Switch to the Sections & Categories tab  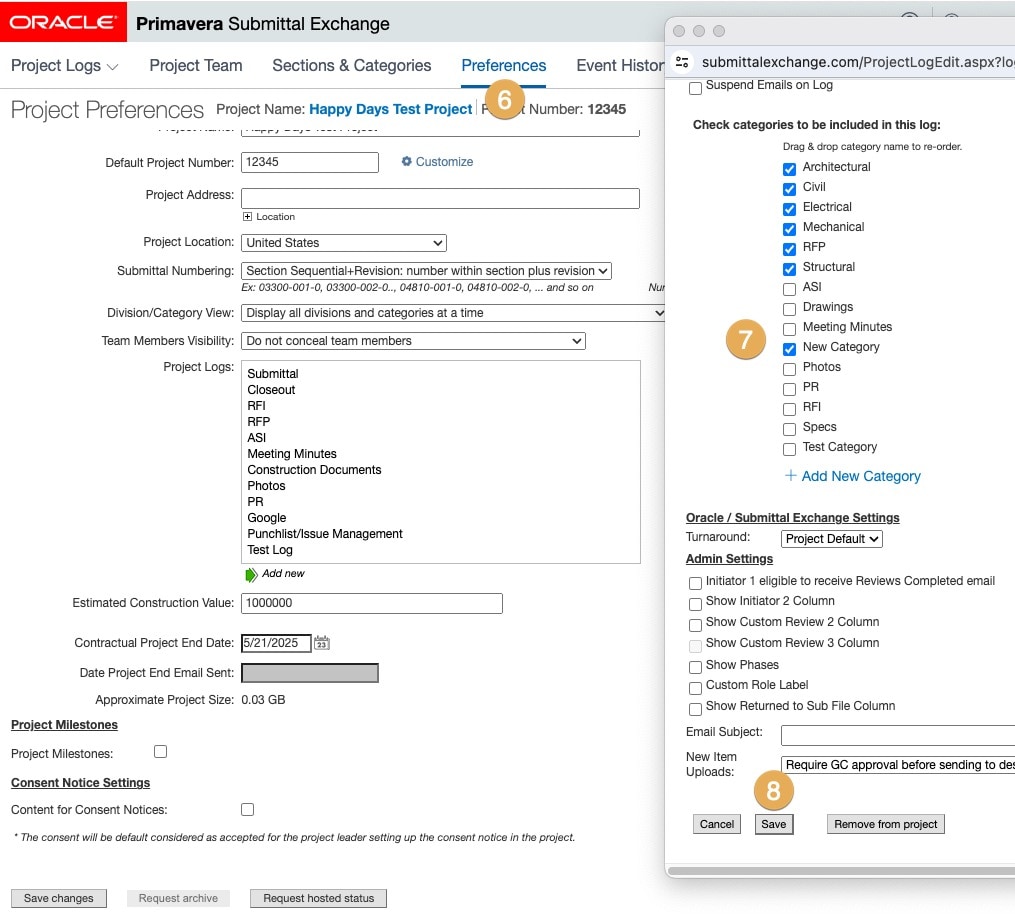click(351, 66)
